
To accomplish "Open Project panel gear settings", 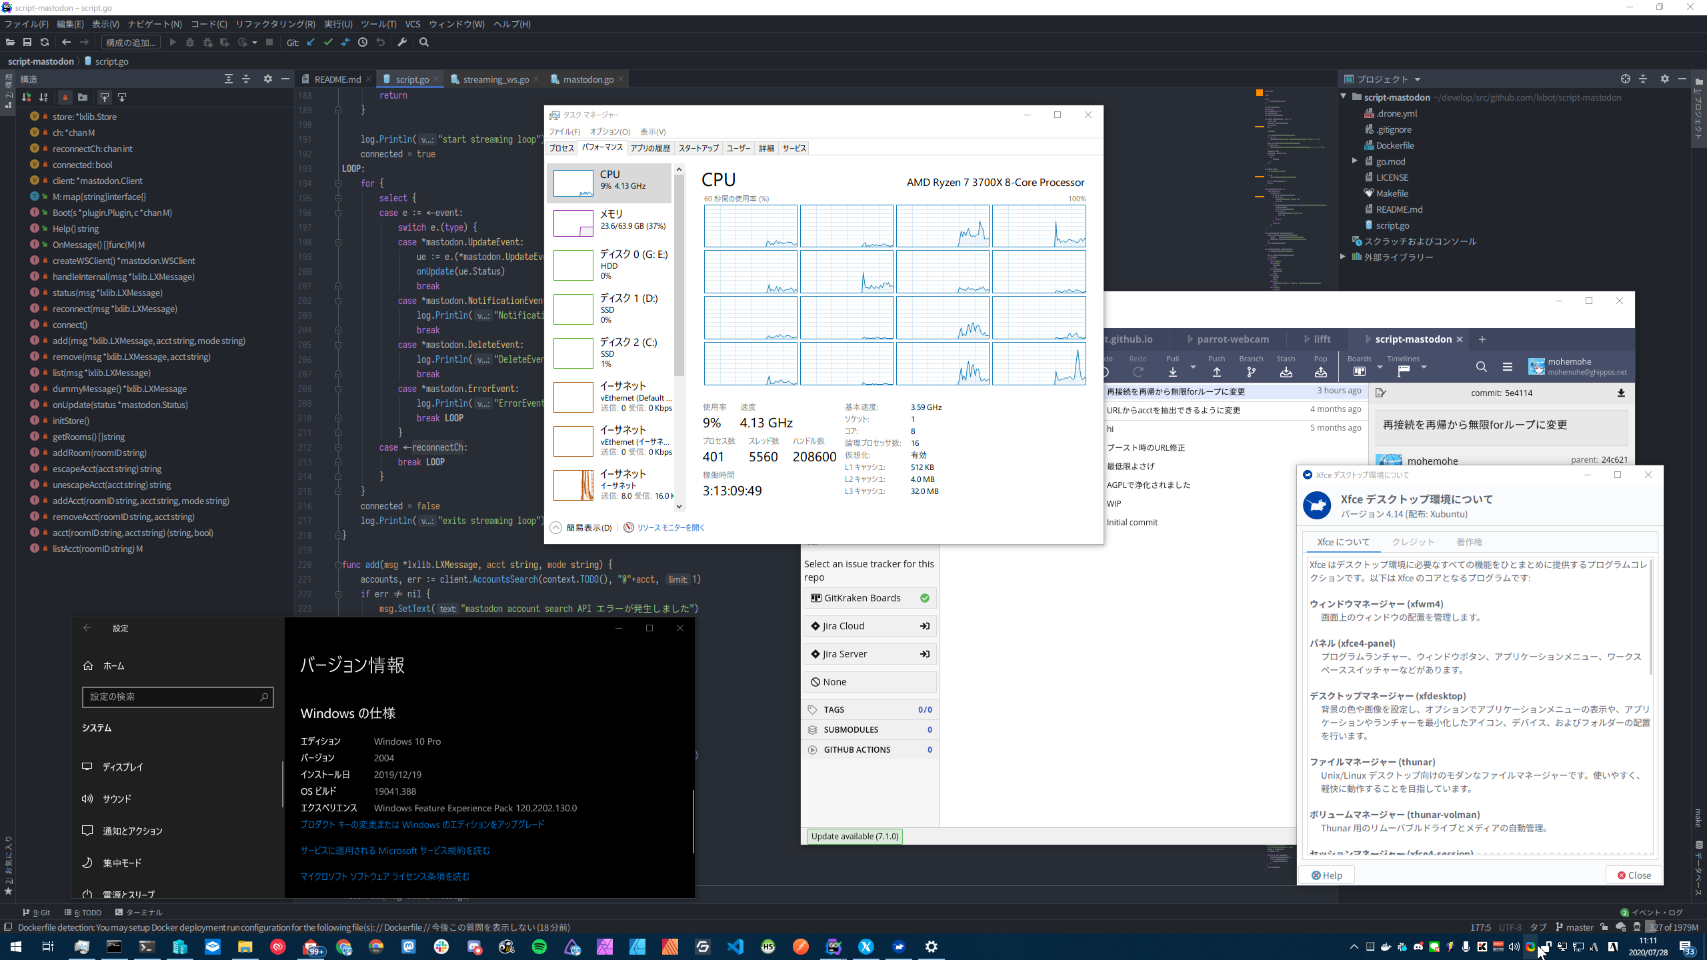I will (x=1664, y=78).
